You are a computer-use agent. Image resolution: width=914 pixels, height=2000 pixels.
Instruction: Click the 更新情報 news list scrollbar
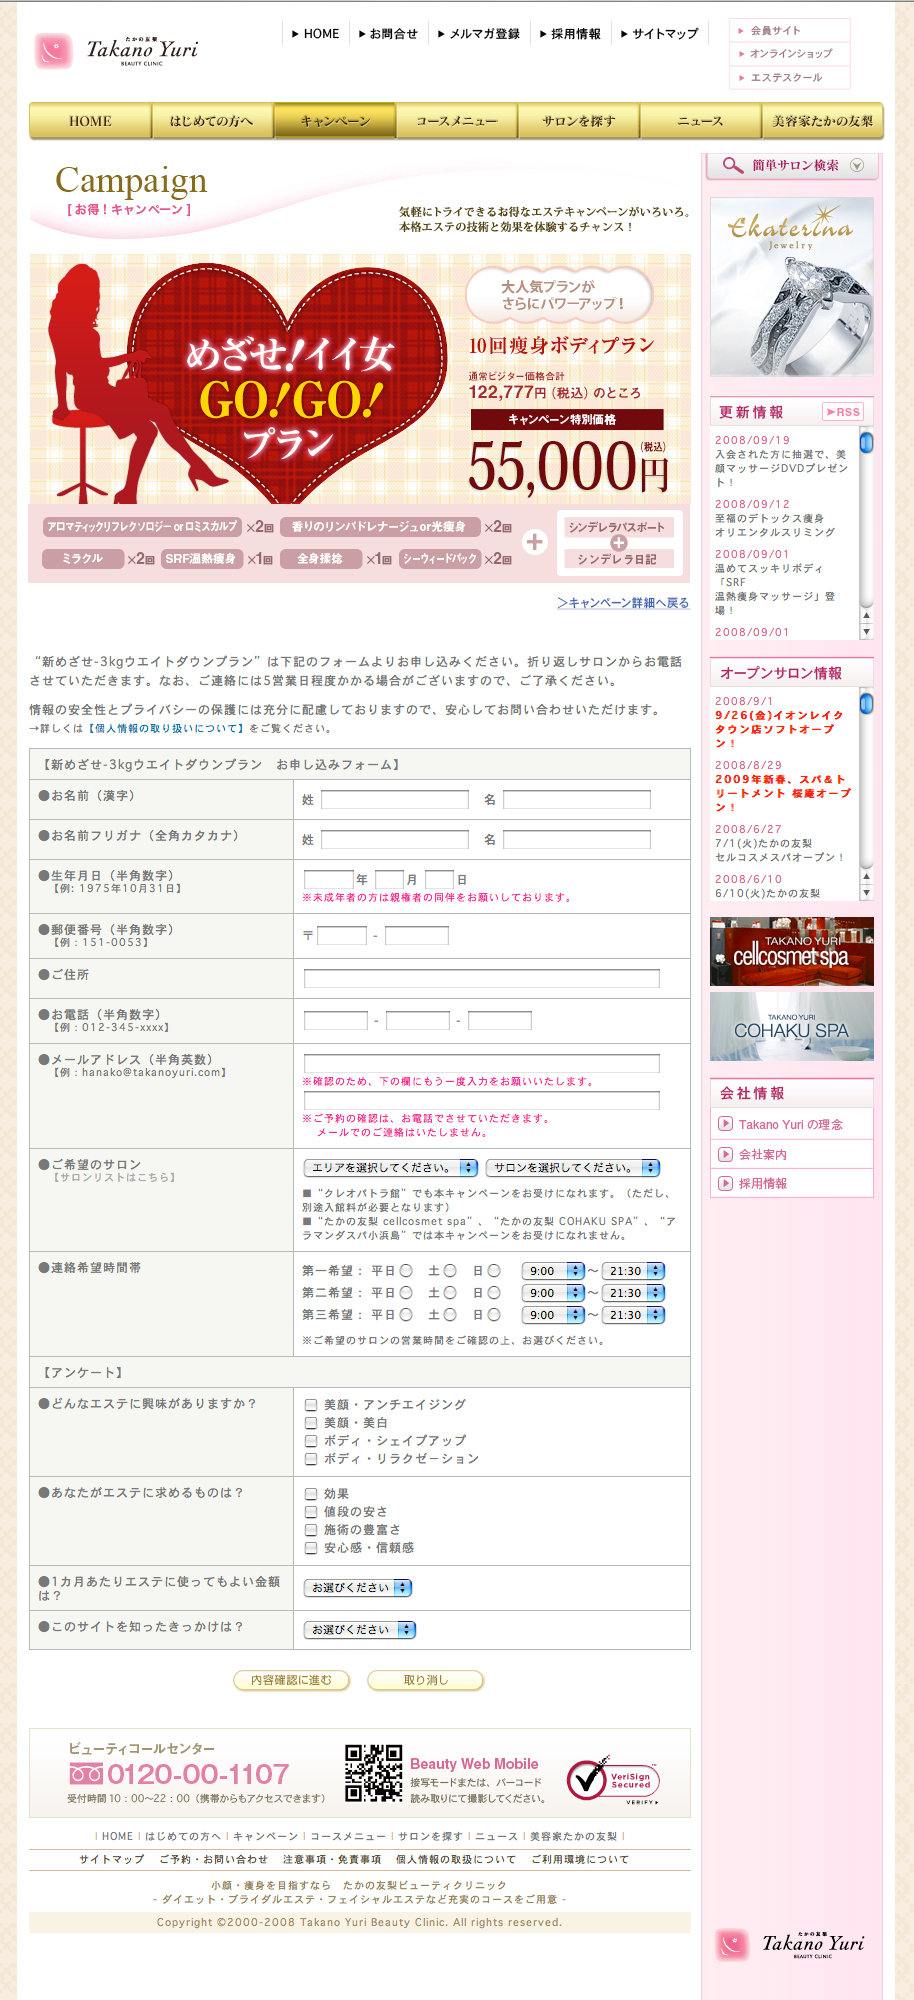pos(866,530)
